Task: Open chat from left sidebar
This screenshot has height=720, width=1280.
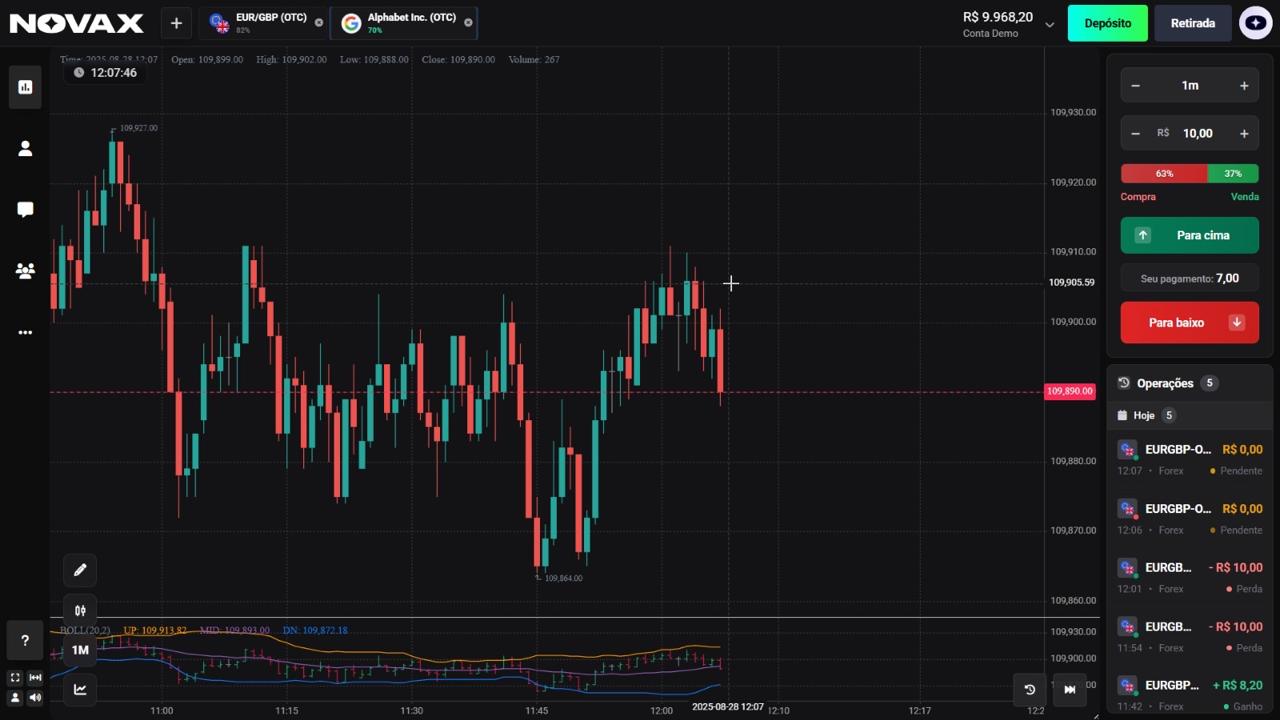Action: [25, 209]
